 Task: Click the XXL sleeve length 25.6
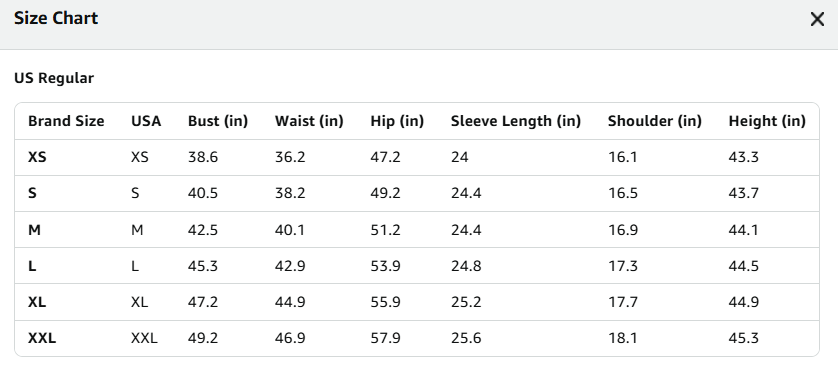click(x=465, y=338)
